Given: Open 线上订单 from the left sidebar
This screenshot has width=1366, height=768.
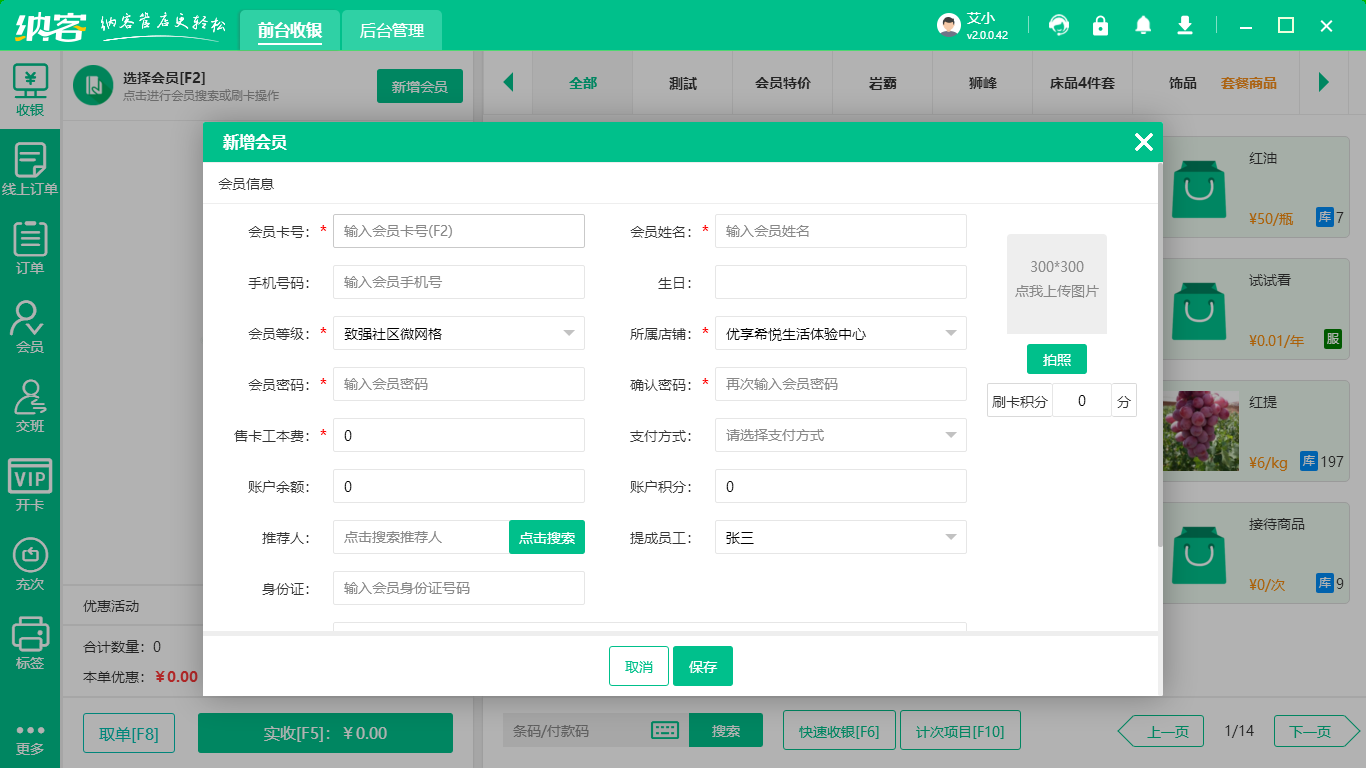Looking at the screenshot, I should pyautogui.click(x=30, y=170).
